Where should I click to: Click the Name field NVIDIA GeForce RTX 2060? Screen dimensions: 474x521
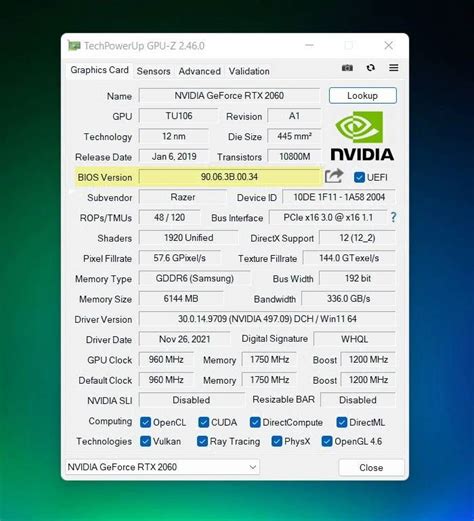tap(229, 96)
